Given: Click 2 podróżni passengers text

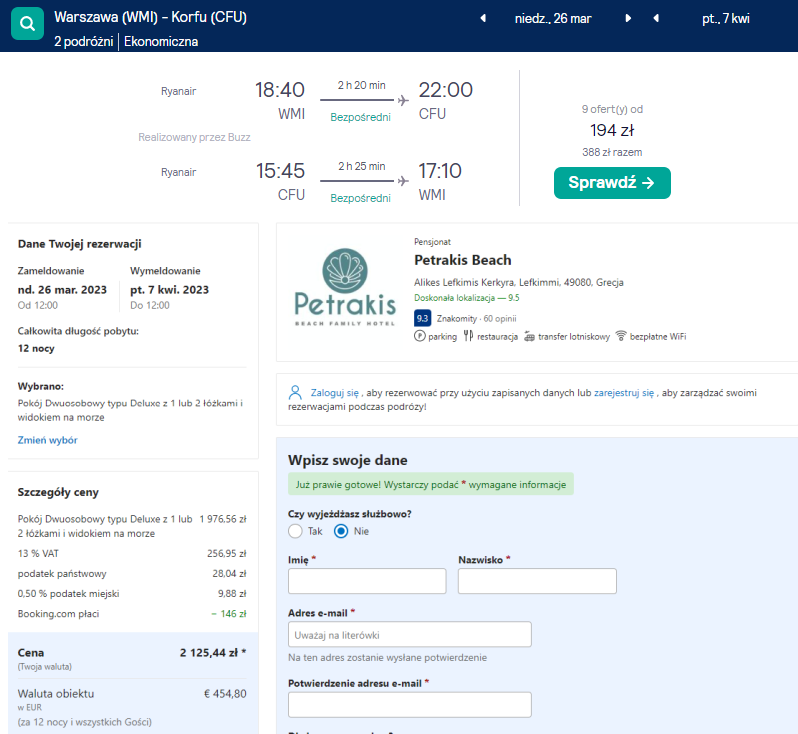Looking at the screenshot, I should click(83, 41).
